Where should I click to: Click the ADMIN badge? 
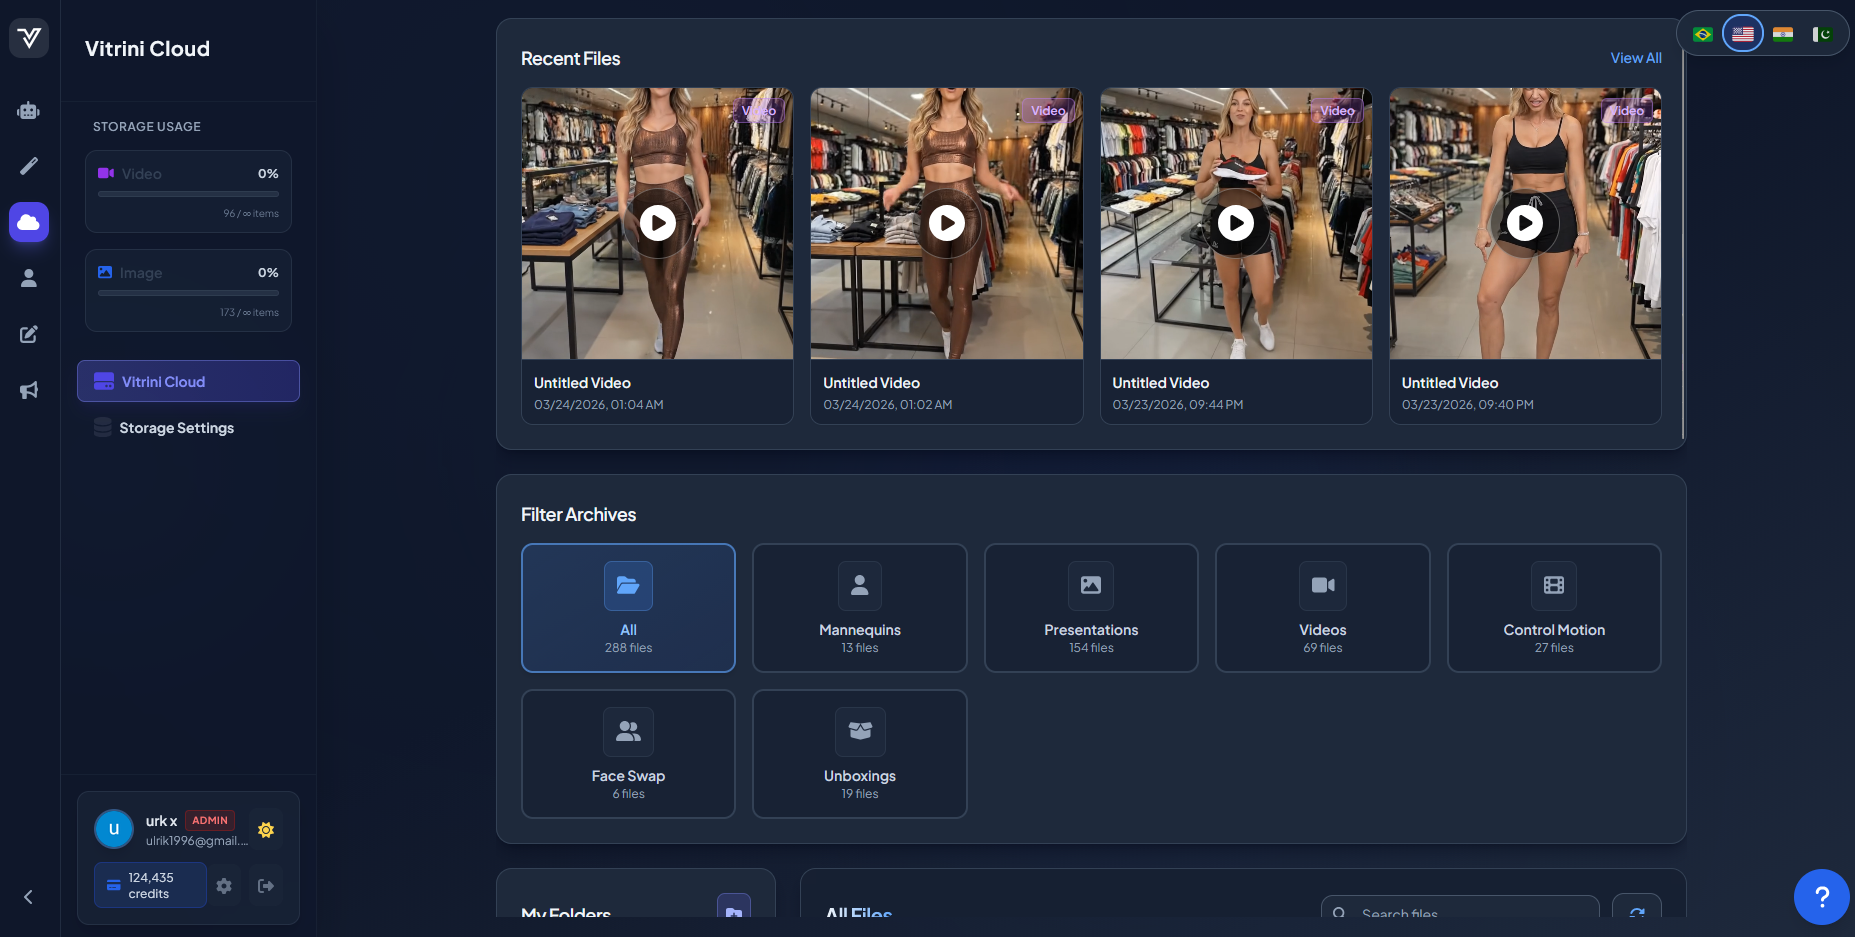pos(210,820)
